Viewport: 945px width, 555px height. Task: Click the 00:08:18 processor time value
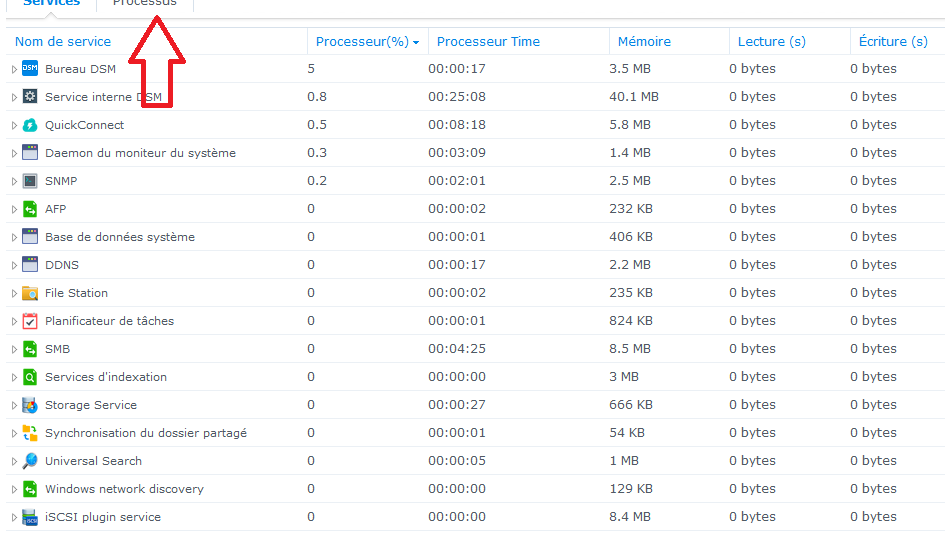(x=457, y=125)
